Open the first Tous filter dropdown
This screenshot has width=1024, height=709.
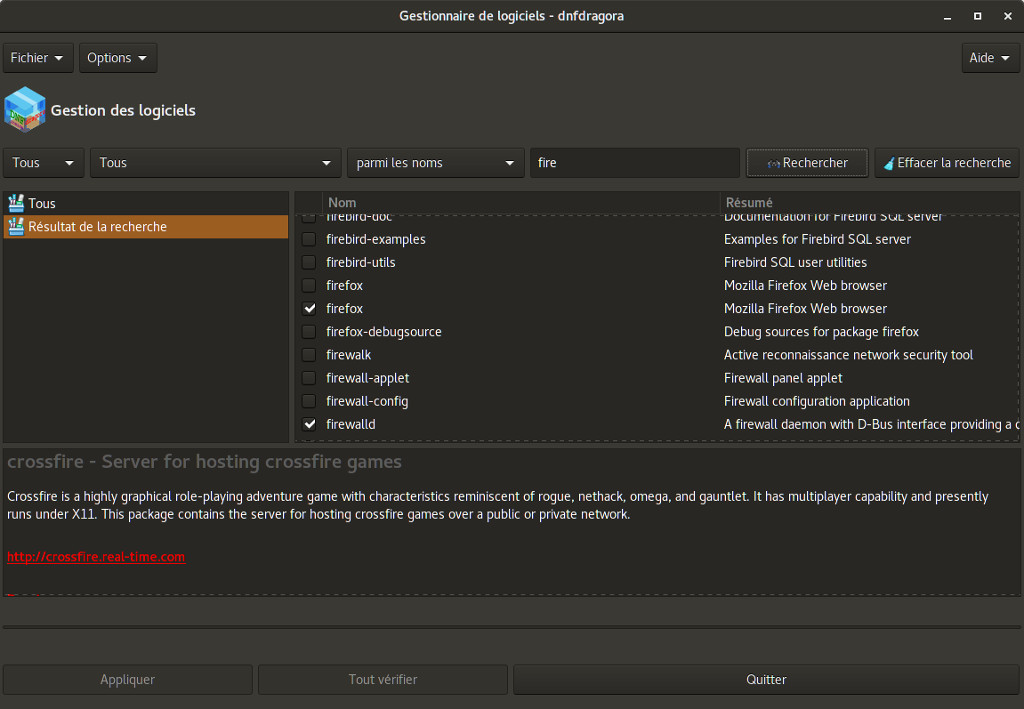point(44,163)
